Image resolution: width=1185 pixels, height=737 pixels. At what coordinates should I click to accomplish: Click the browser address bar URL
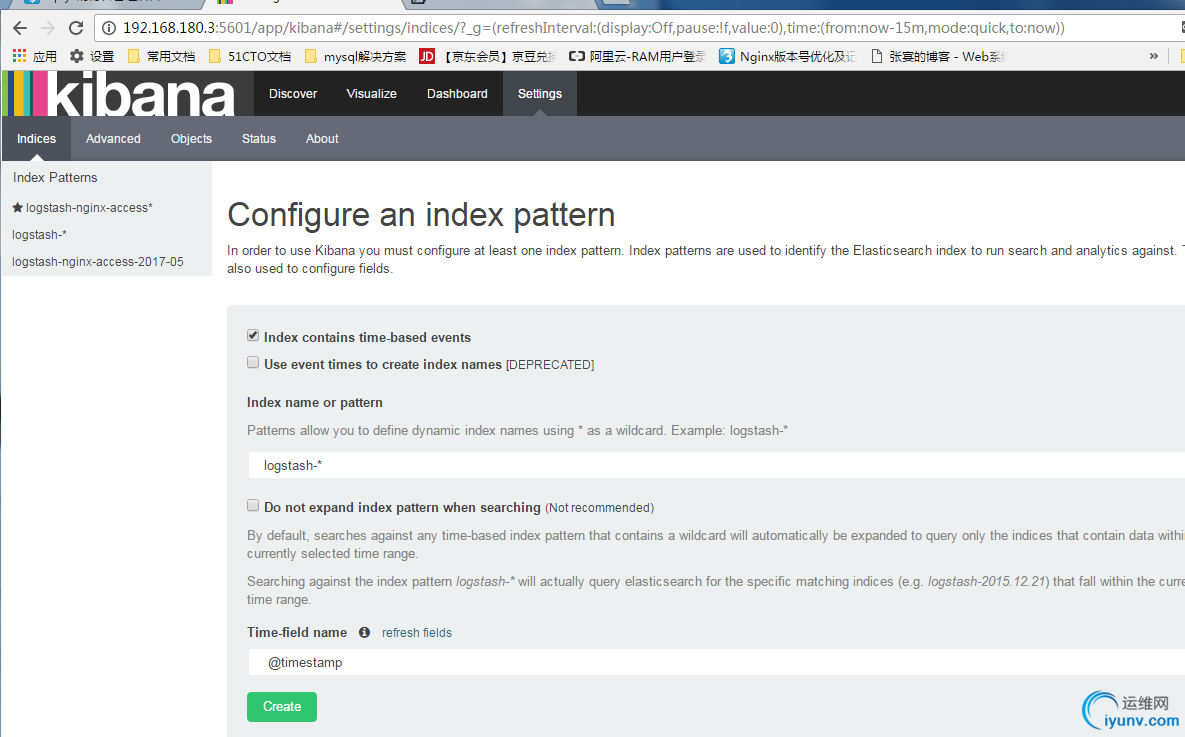[593, 28]
